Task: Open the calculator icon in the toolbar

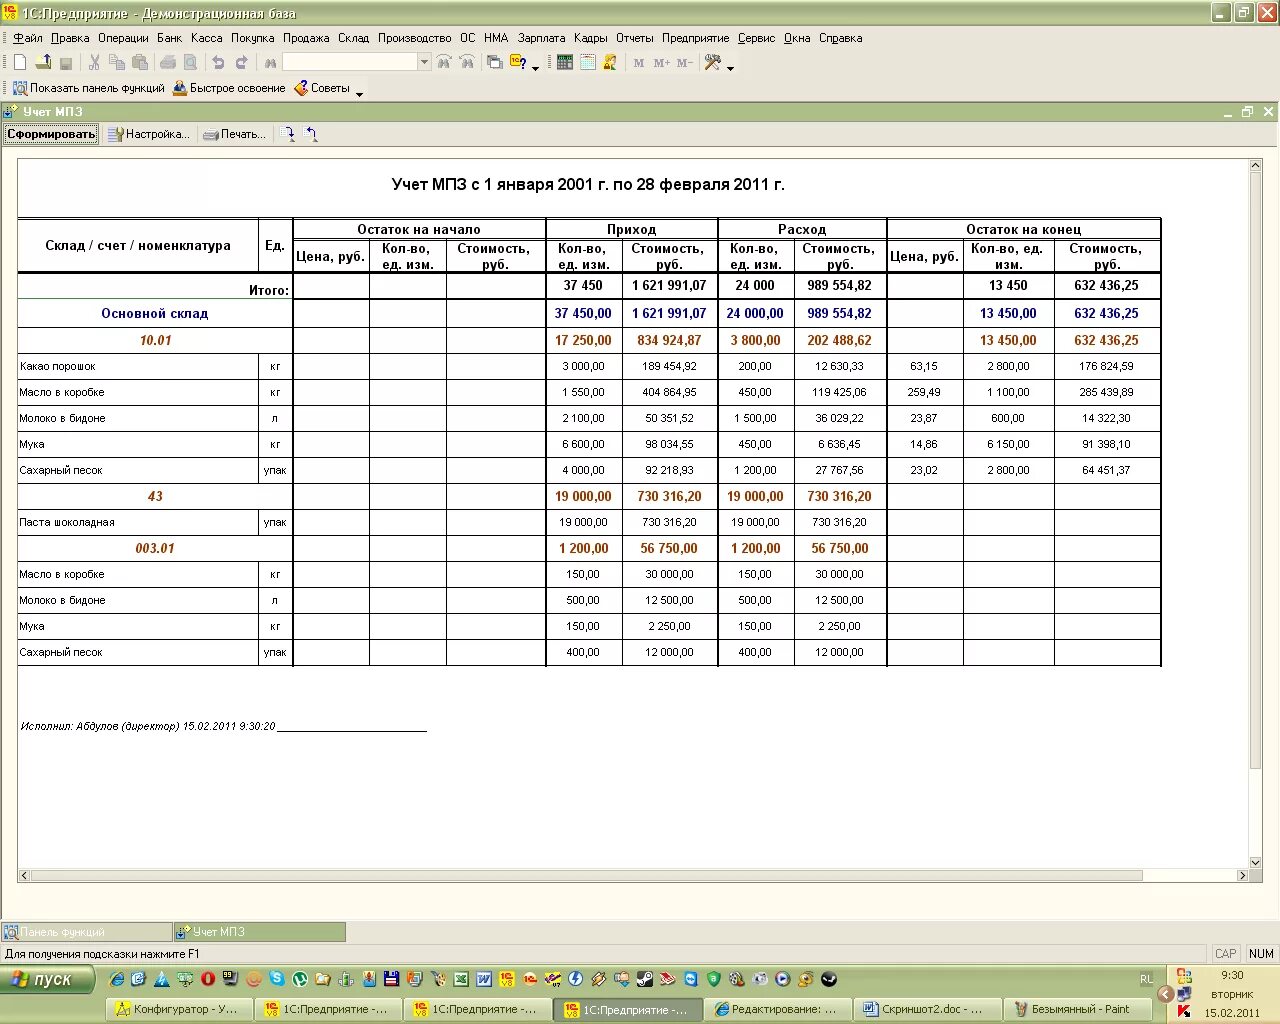Action: tap(565, 62)
